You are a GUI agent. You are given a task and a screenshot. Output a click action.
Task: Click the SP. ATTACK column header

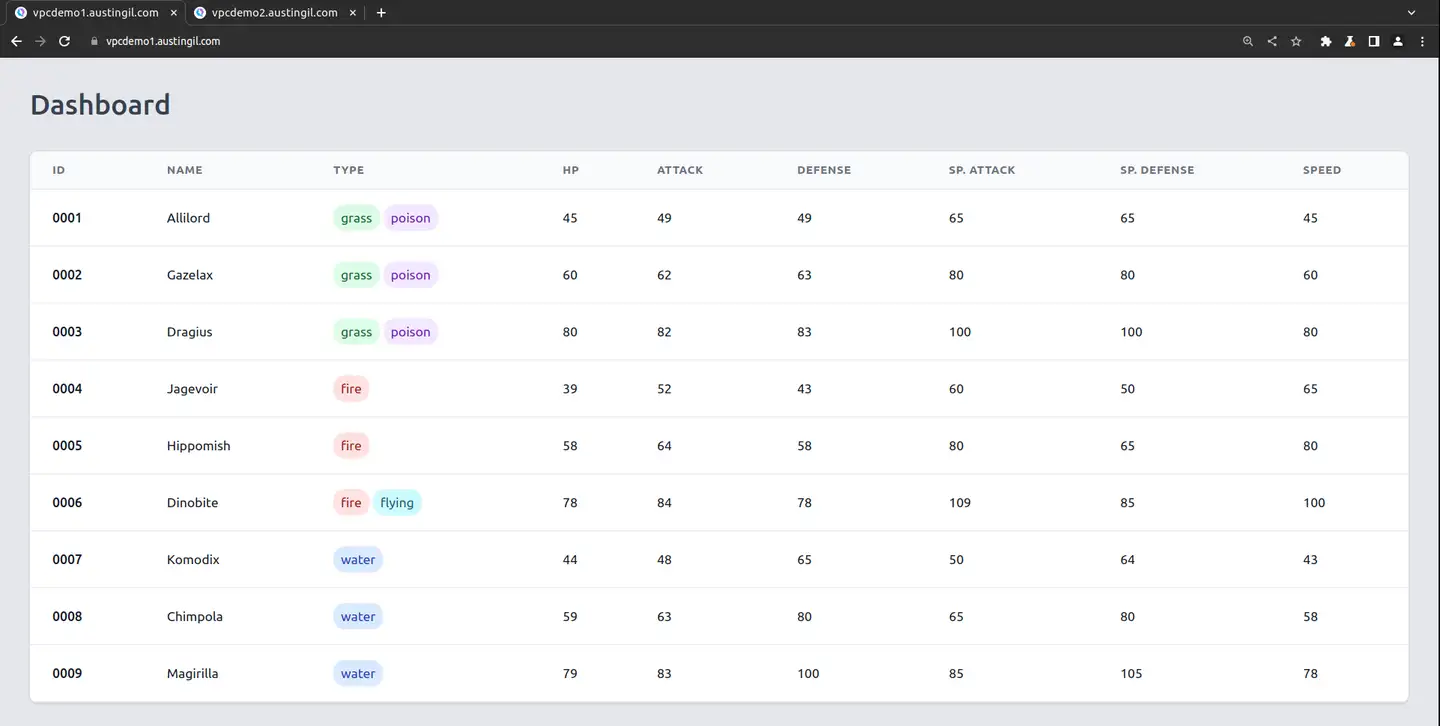[x=982, y=170]
